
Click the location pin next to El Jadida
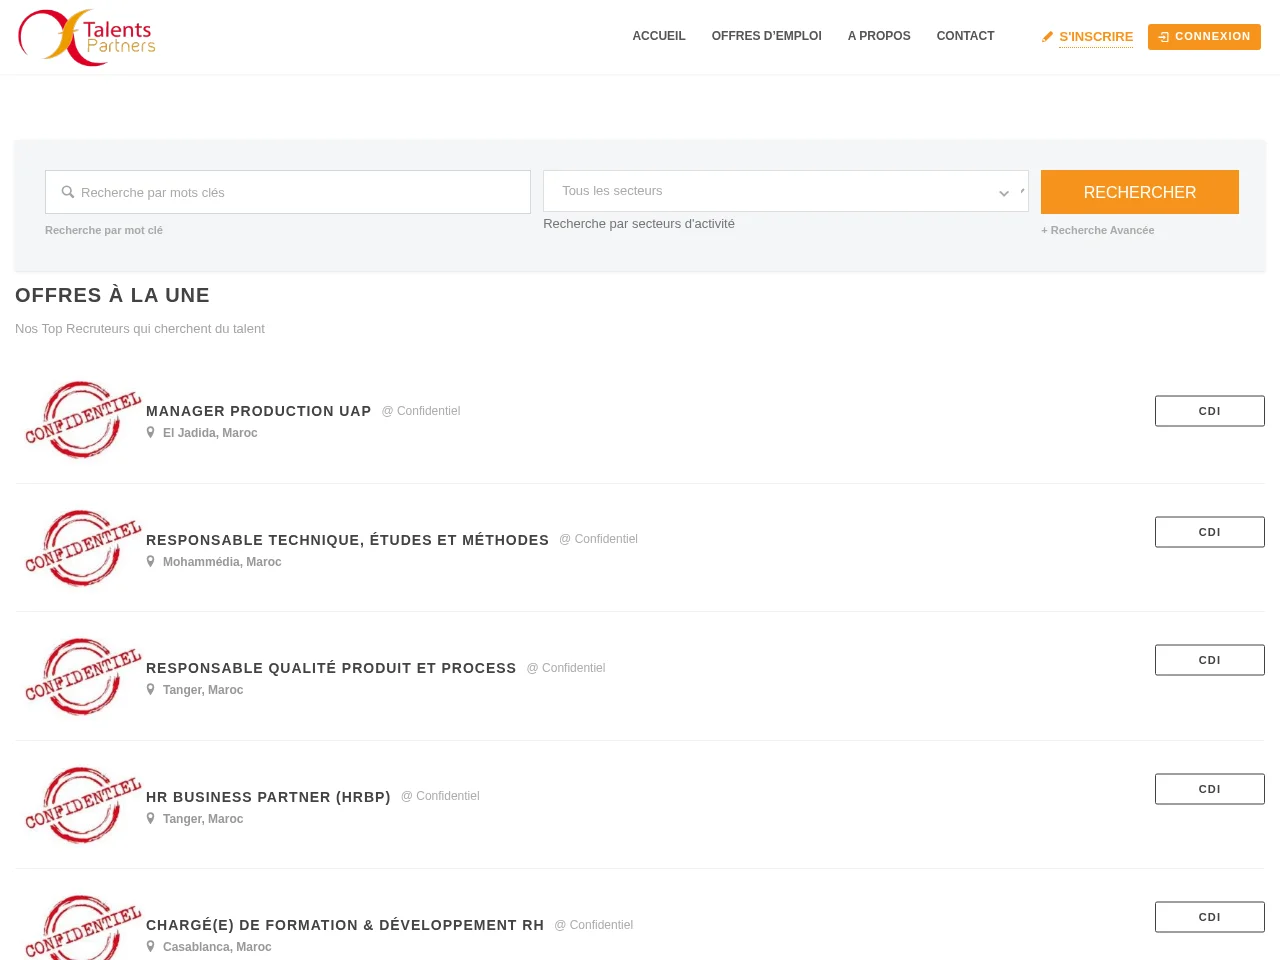(151, 433)
